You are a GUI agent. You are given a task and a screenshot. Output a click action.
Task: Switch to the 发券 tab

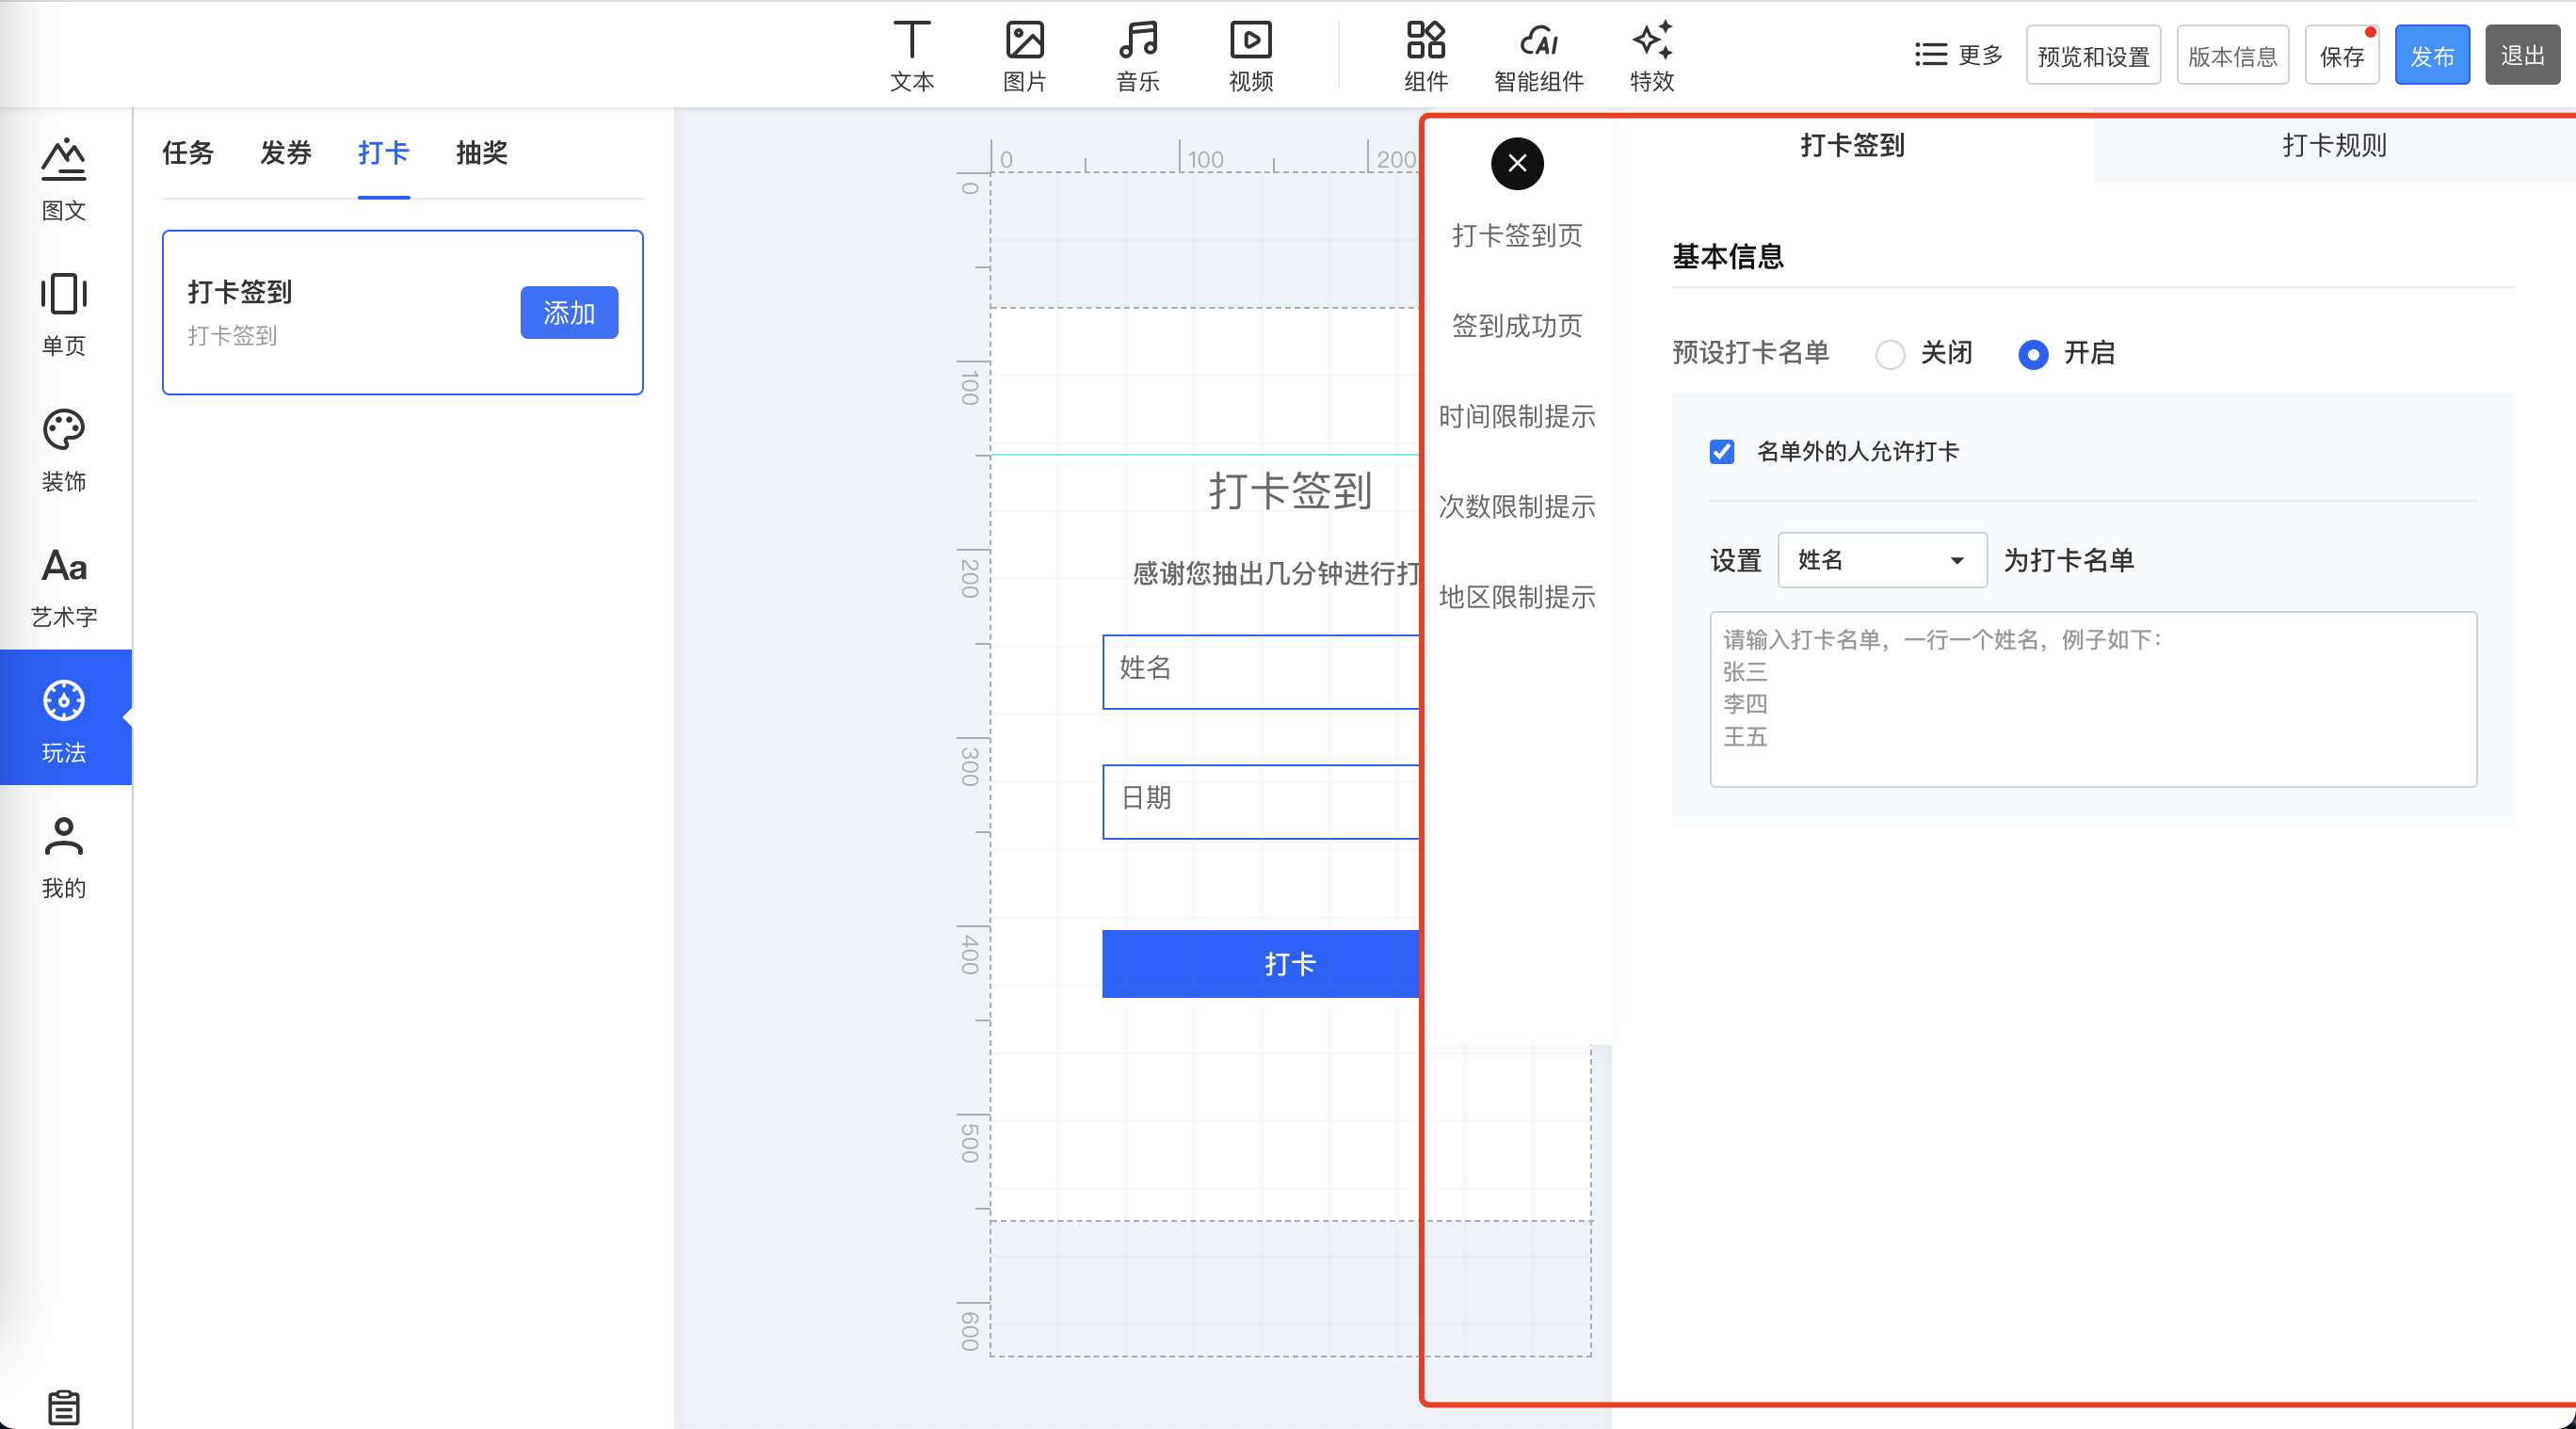click(x=285, y=152)
